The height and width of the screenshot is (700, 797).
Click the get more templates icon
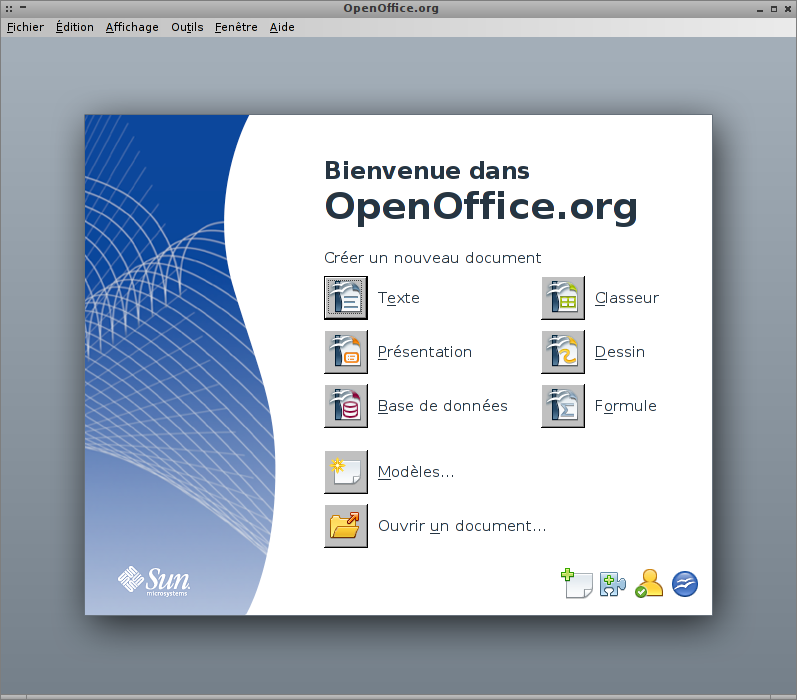point(577,584)
